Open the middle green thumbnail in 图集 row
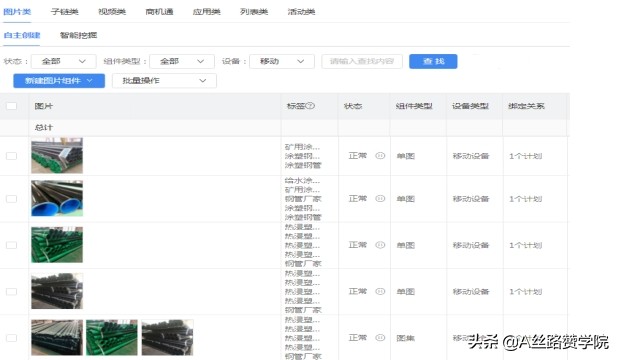The image size is (619, 360). click(x=112, y=338)
